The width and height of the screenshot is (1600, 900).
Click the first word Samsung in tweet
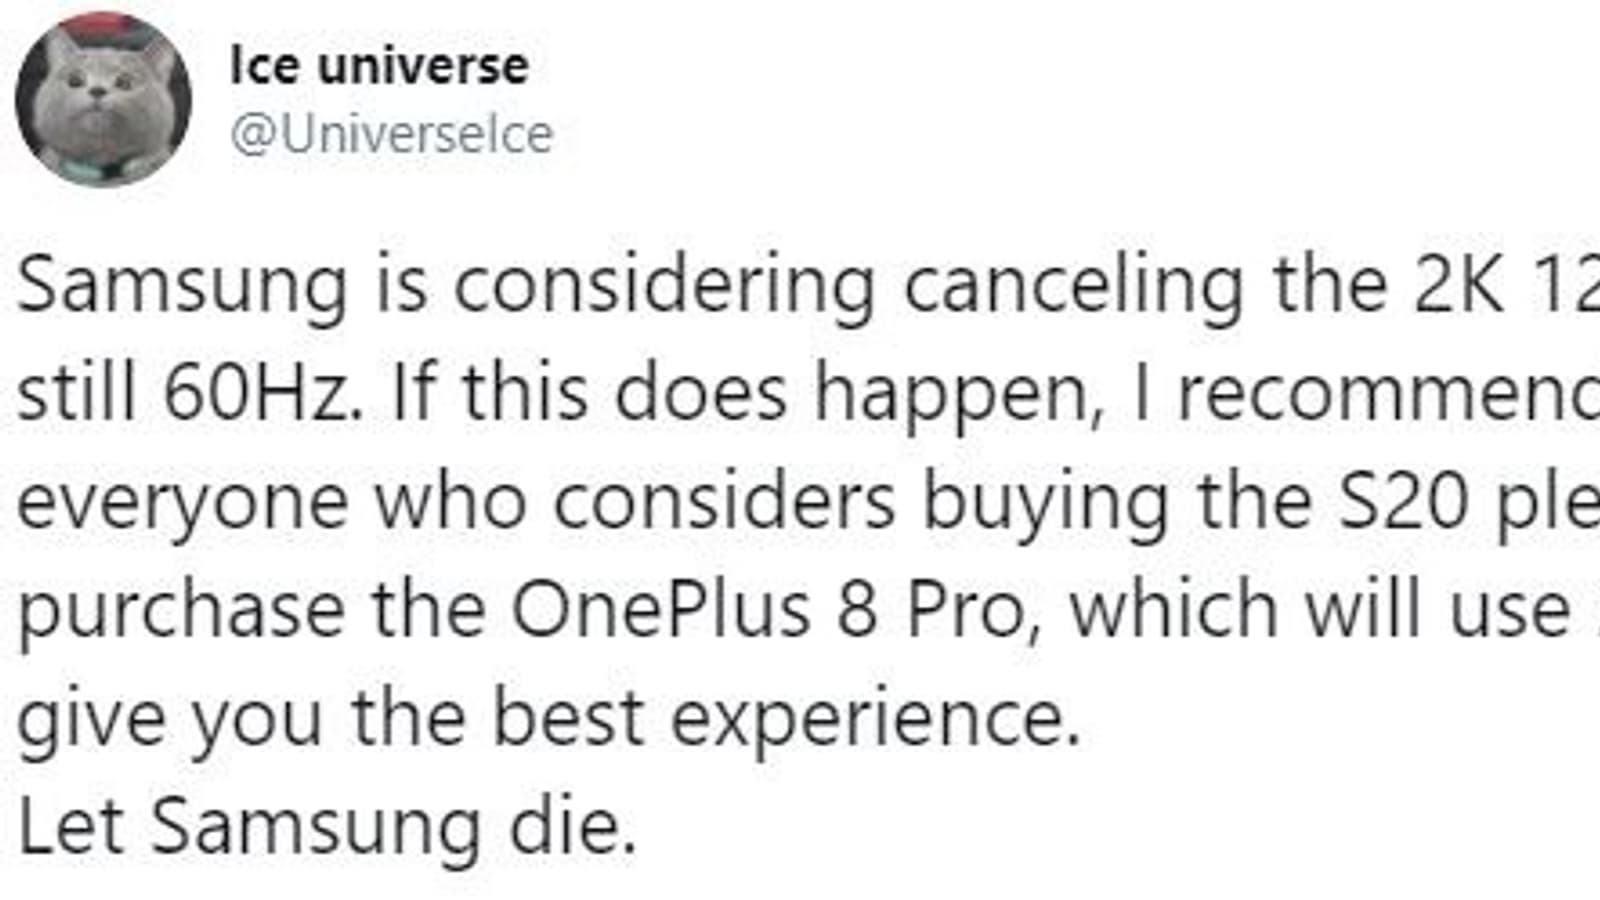tap(183, 286)
